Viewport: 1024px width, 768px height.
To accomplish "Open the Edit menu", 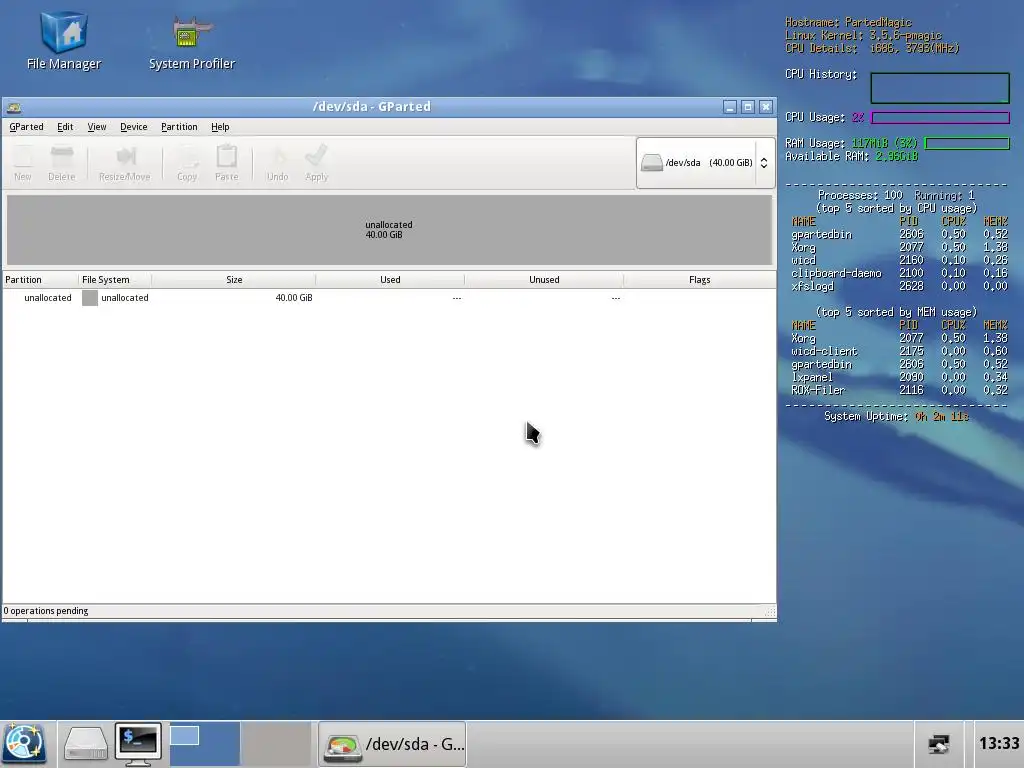I will (x=65, y=127).
